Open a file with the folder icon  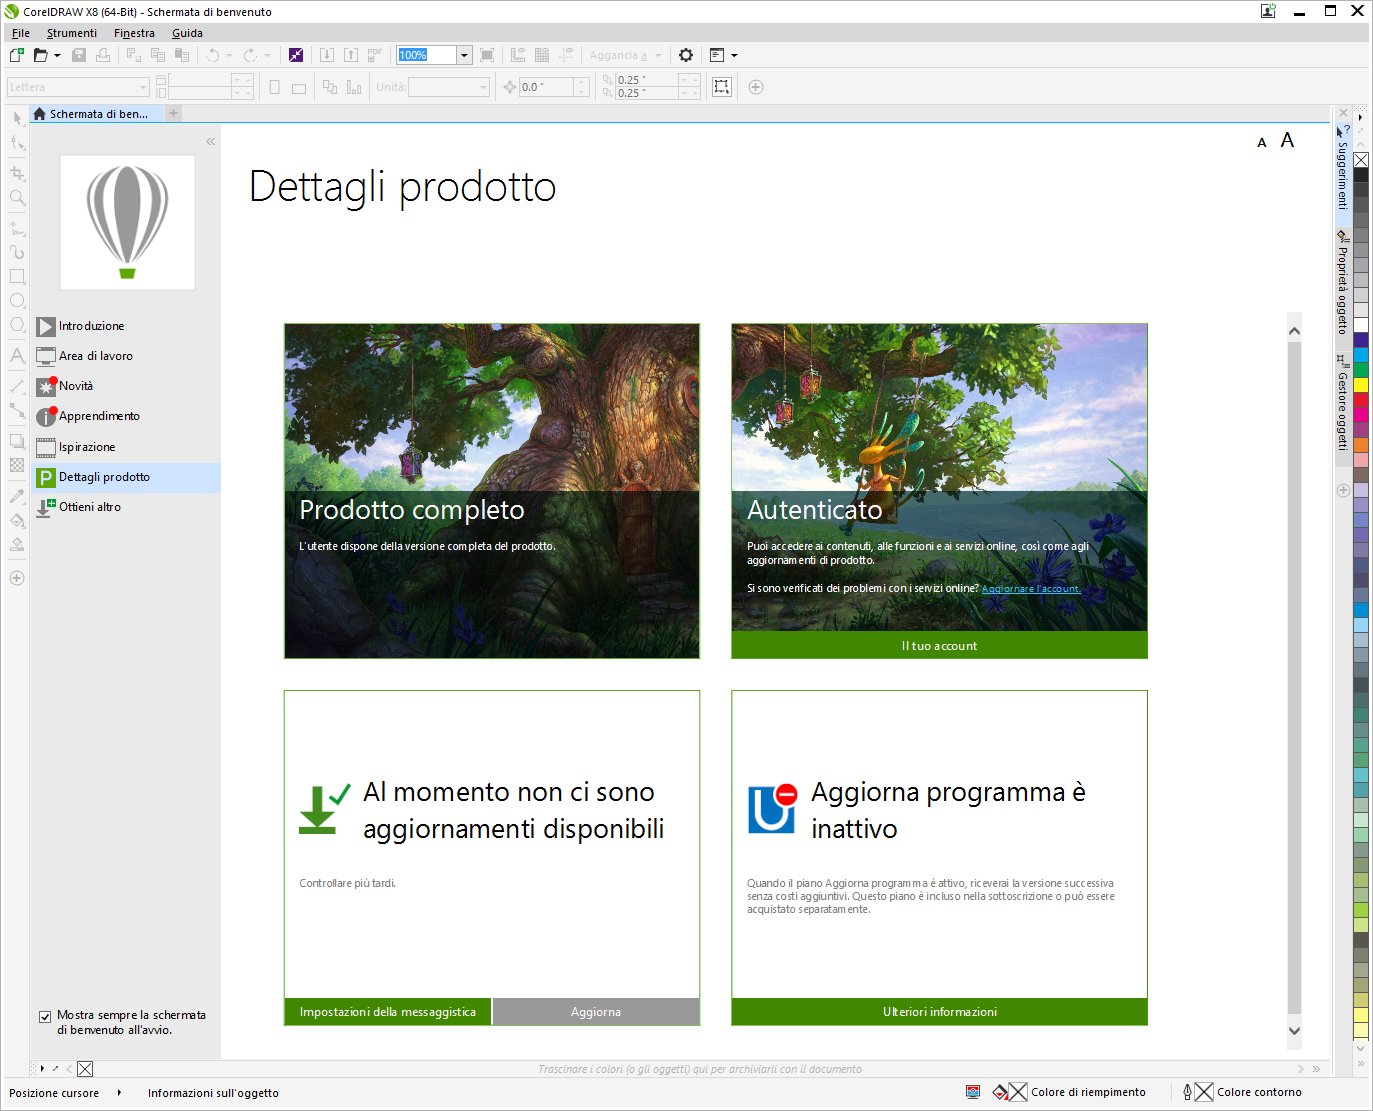coord(41,55)
